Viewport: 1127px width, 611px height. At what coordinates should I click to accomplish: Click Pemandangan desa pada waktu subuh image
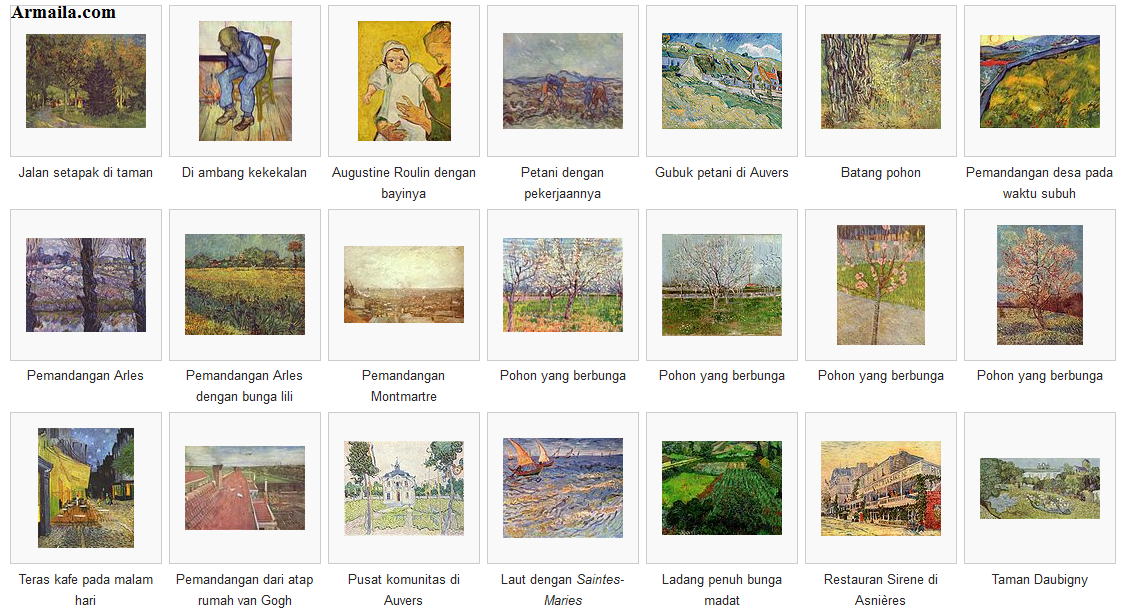(x=1039, y=81)
